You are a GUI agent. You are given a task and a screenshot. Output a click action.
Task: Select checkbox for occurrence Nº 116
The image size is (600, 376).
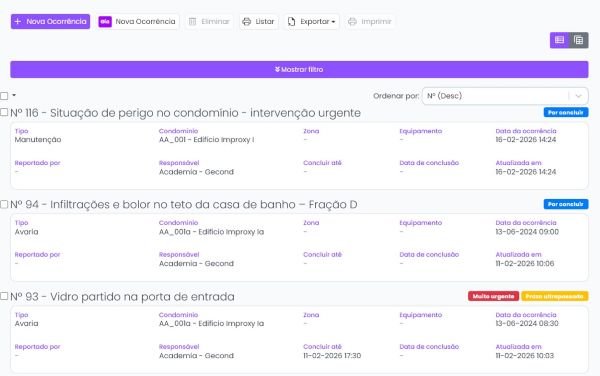tap(4, 112)
